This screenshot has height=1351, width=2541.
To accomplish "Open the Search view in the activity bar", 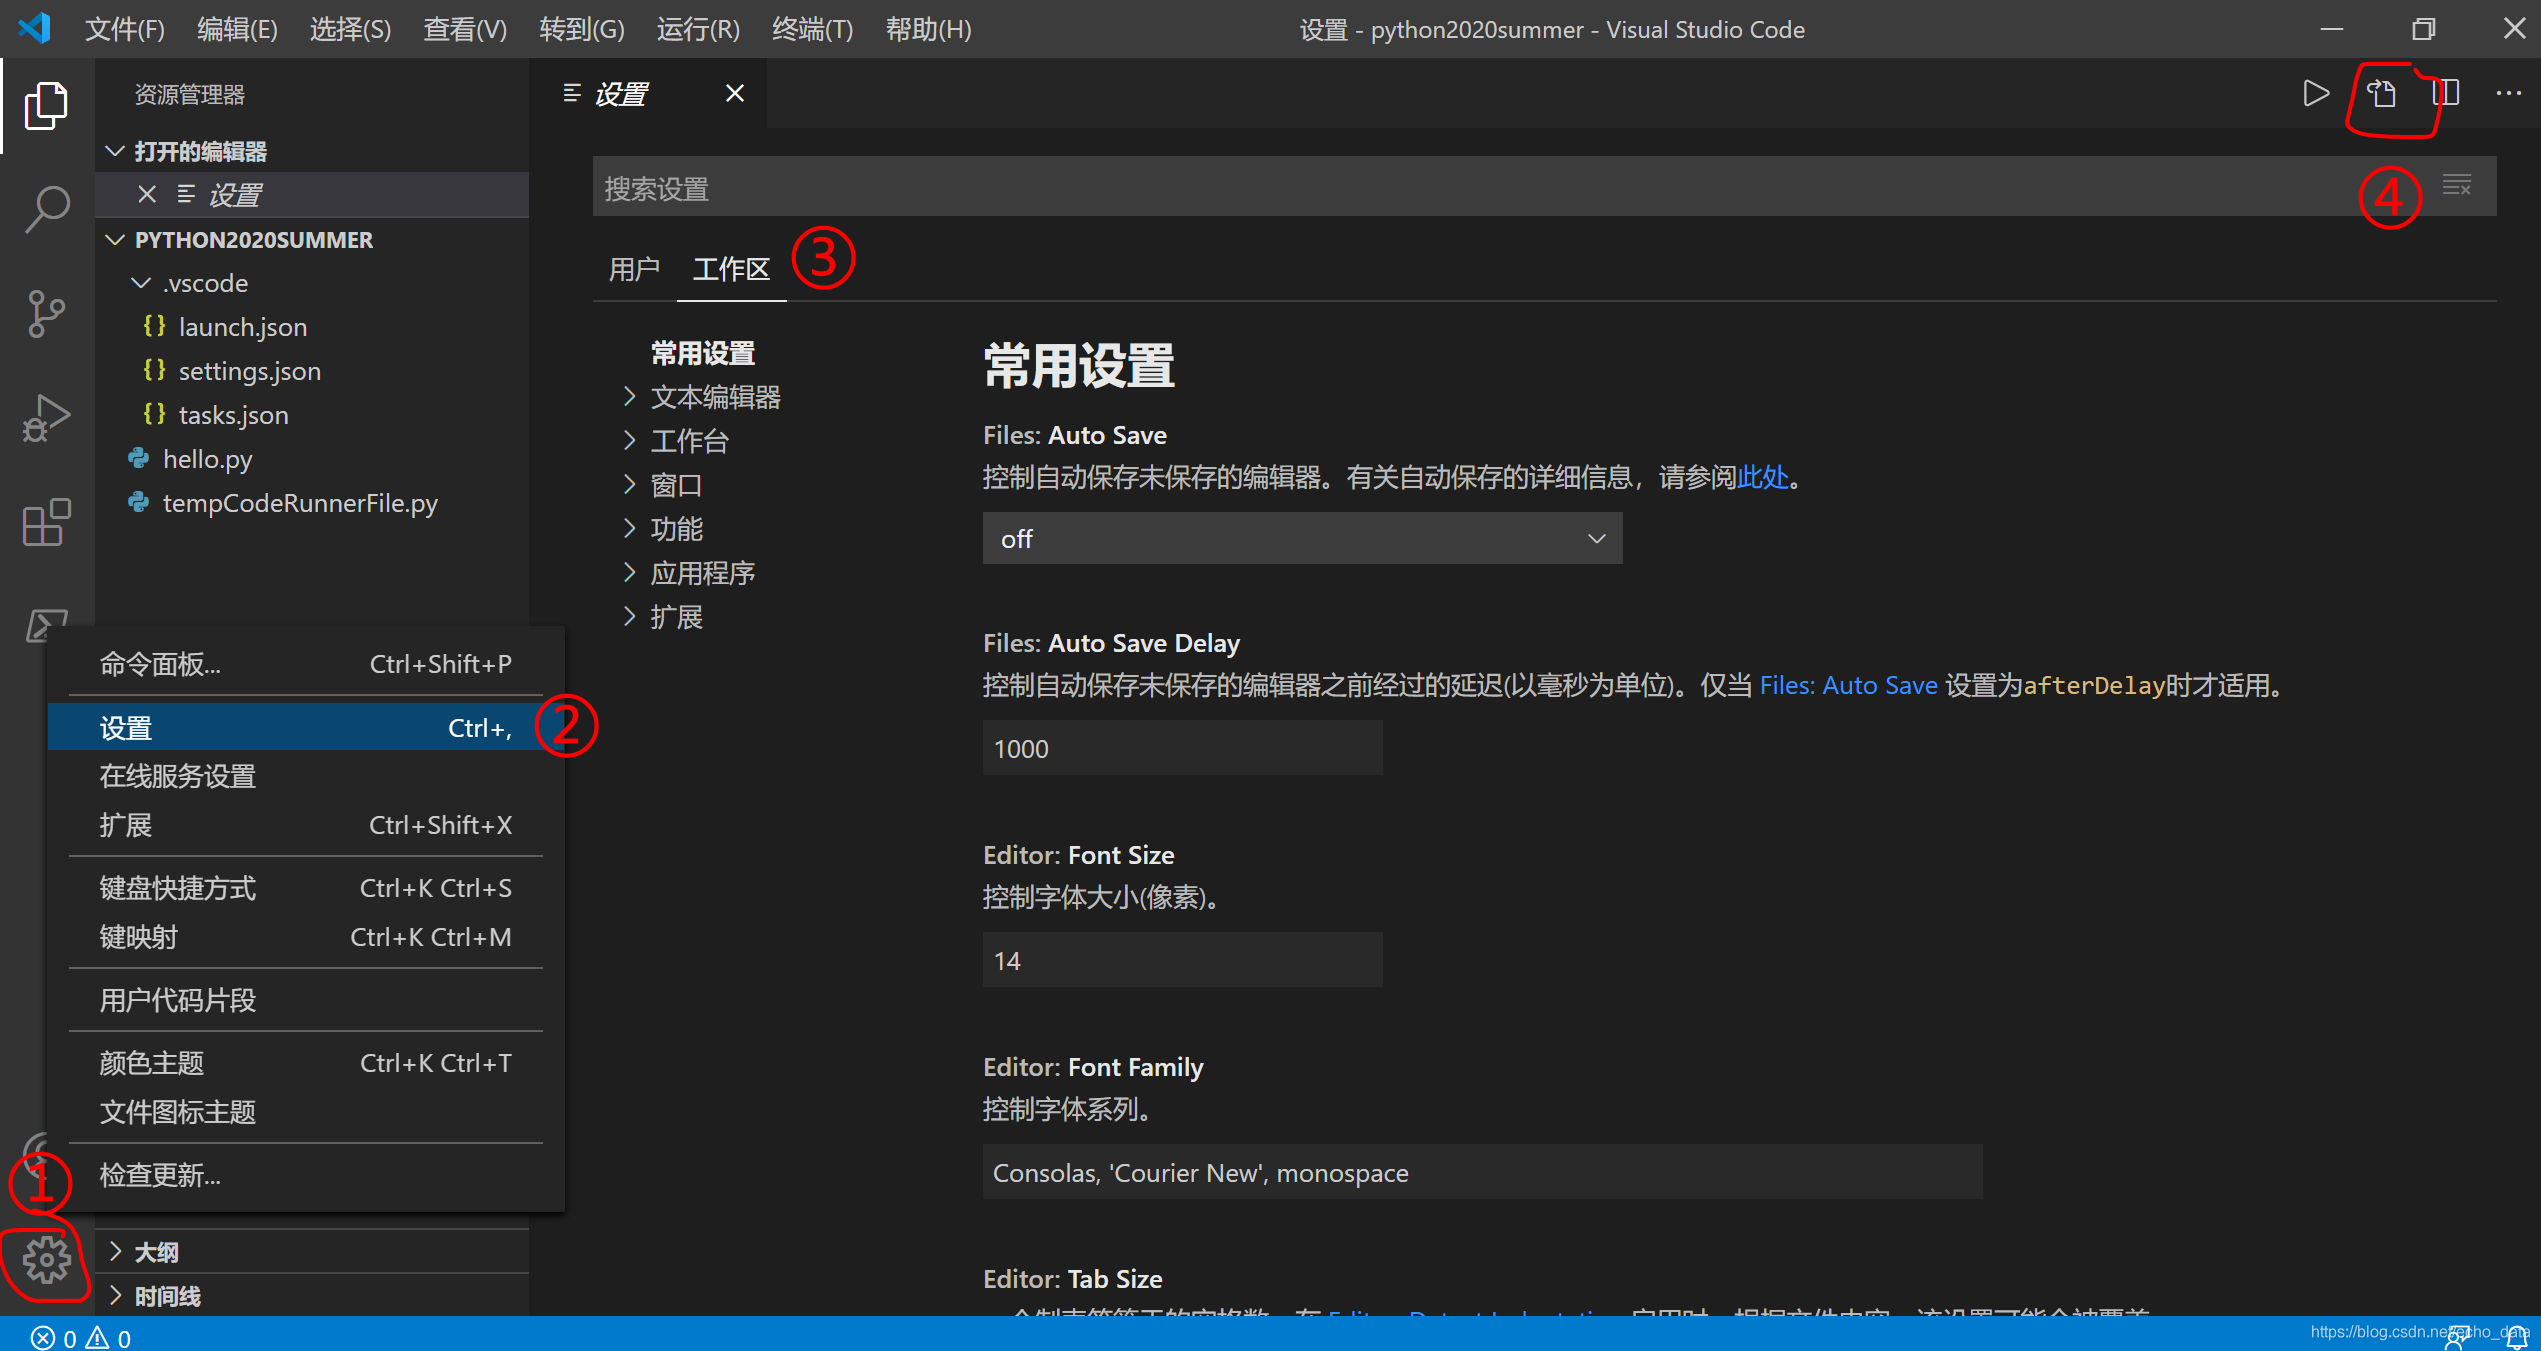I will click(45, 208).
